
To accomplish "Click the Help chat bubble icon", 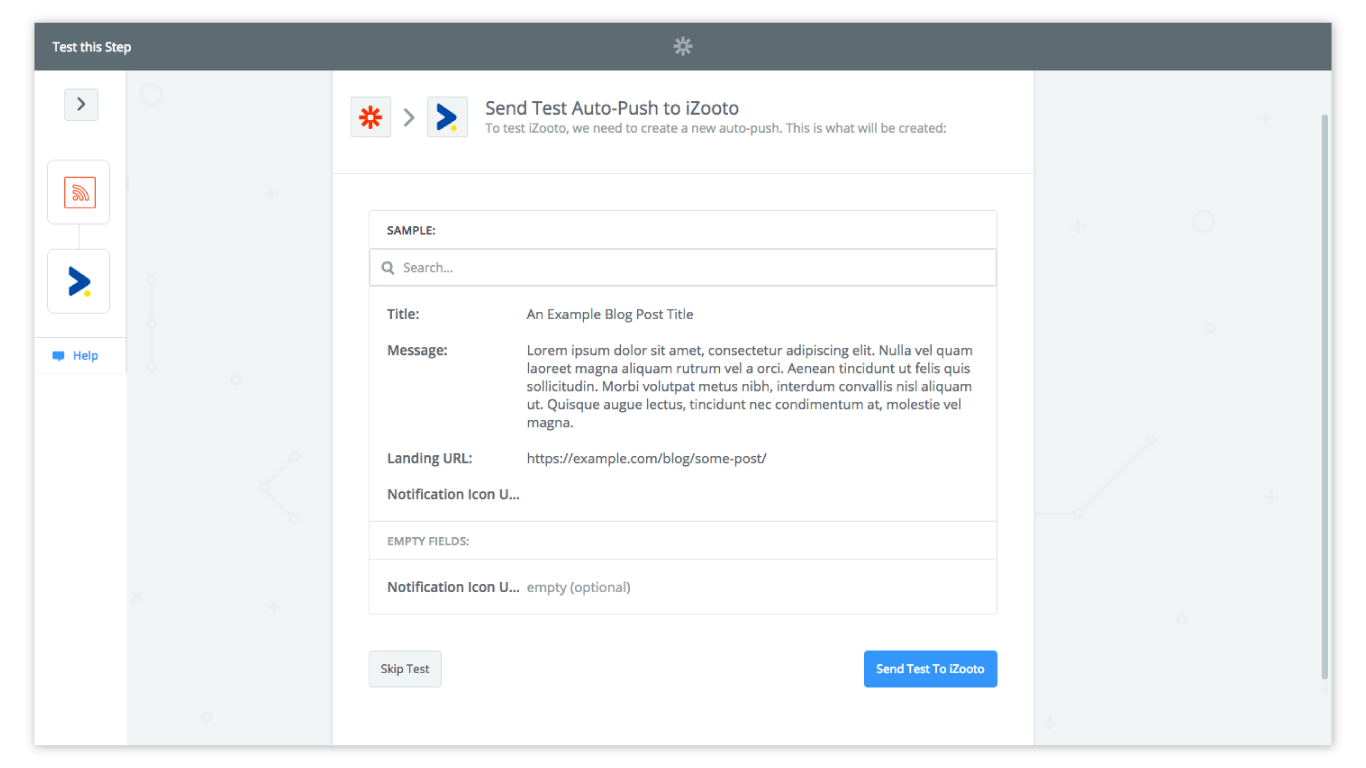I will pos(58,356).
